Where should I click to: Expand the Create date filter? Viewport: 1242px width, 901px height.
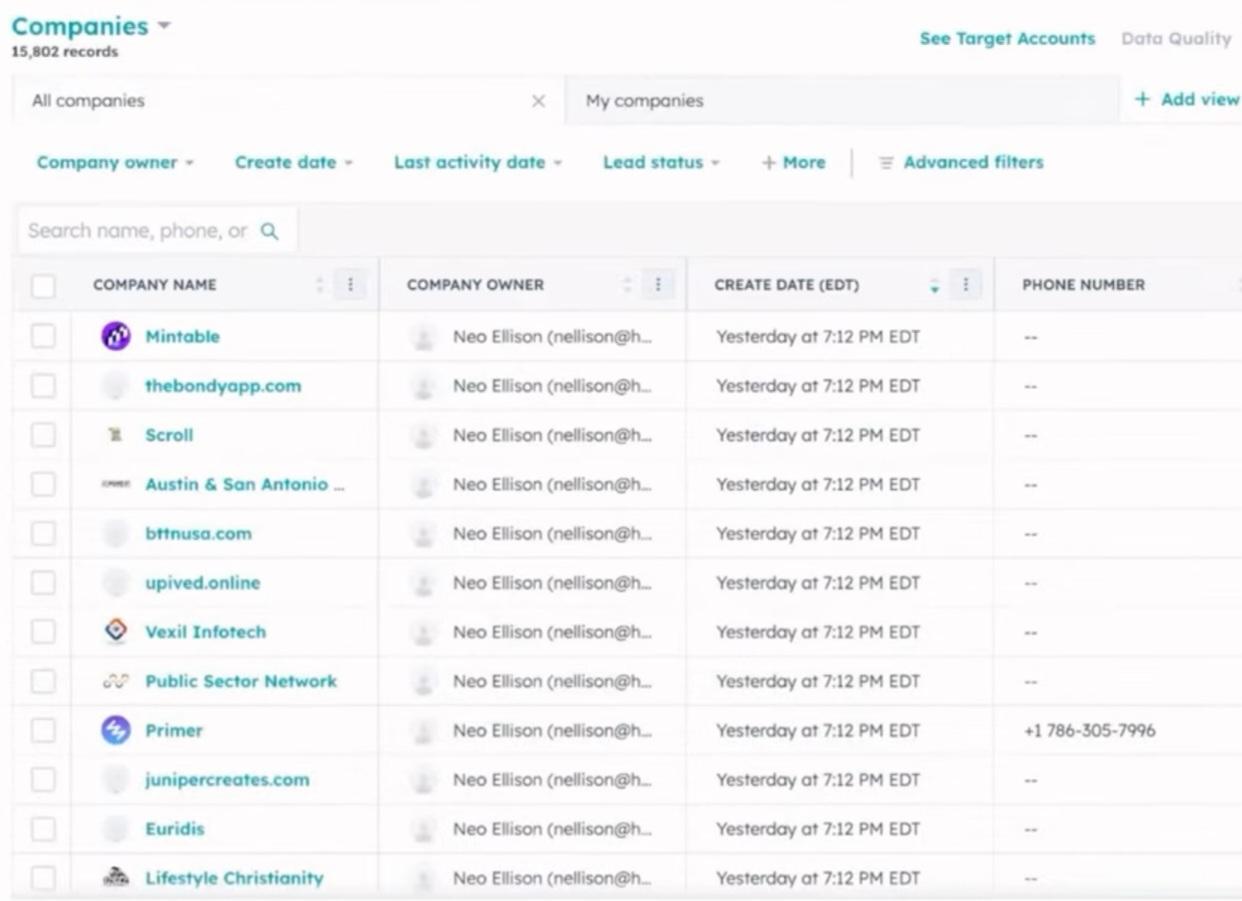pos(294,162)
